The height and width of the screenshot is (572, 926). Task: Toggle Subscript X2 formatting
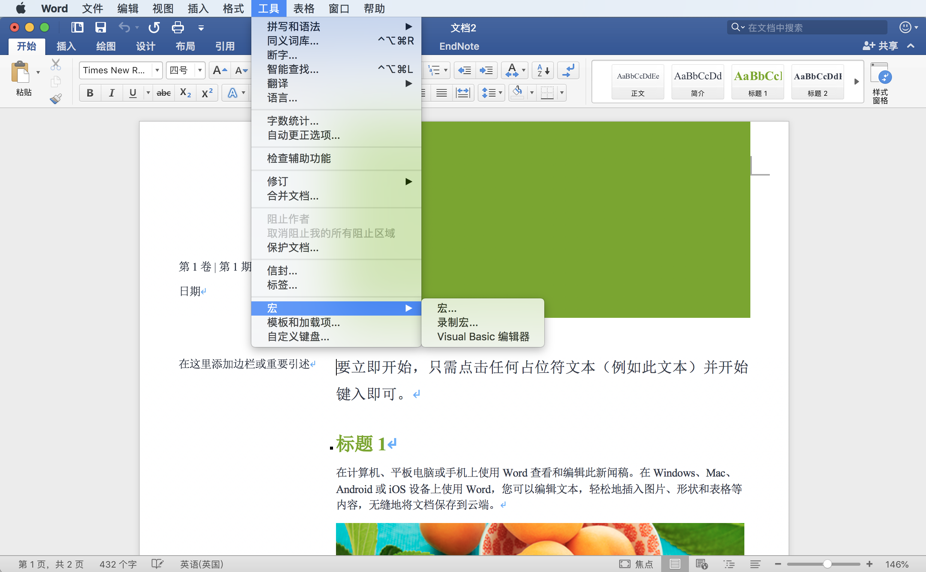pos(185,93)
